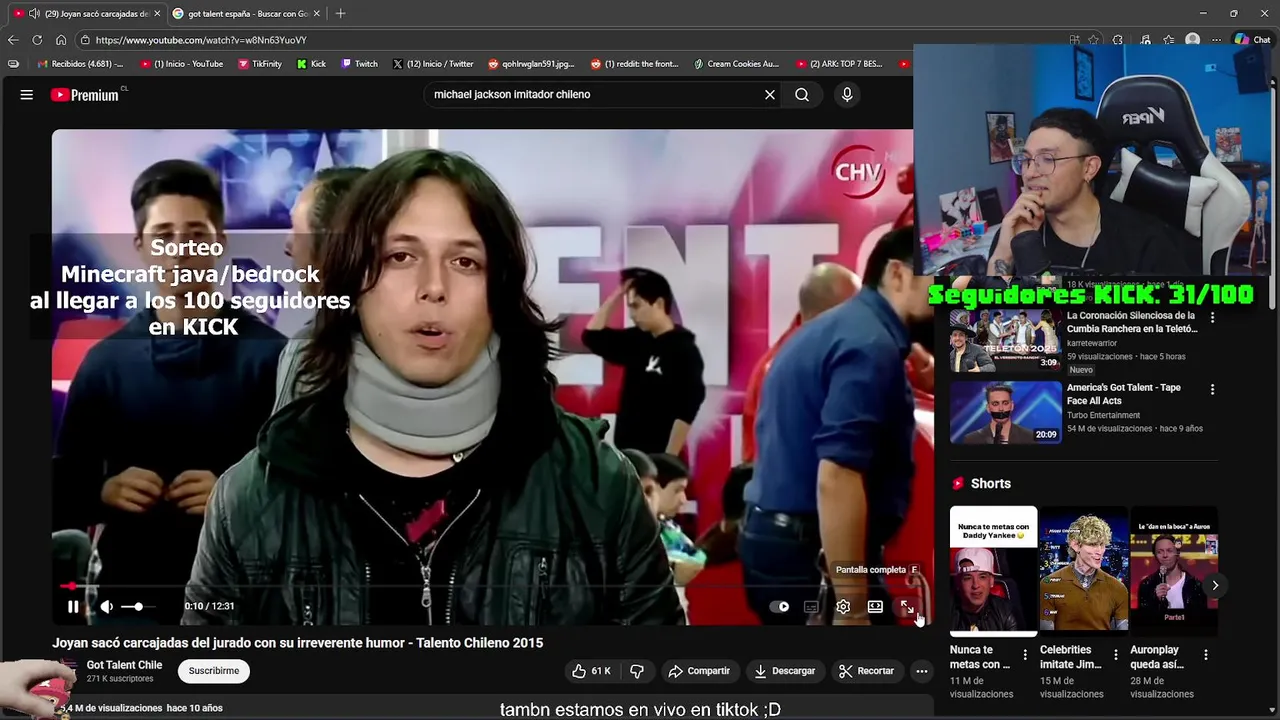Open the 'Inicio / Twitter' bookmark
Viewport: 1280px width, 720px height.
point(433,64)
